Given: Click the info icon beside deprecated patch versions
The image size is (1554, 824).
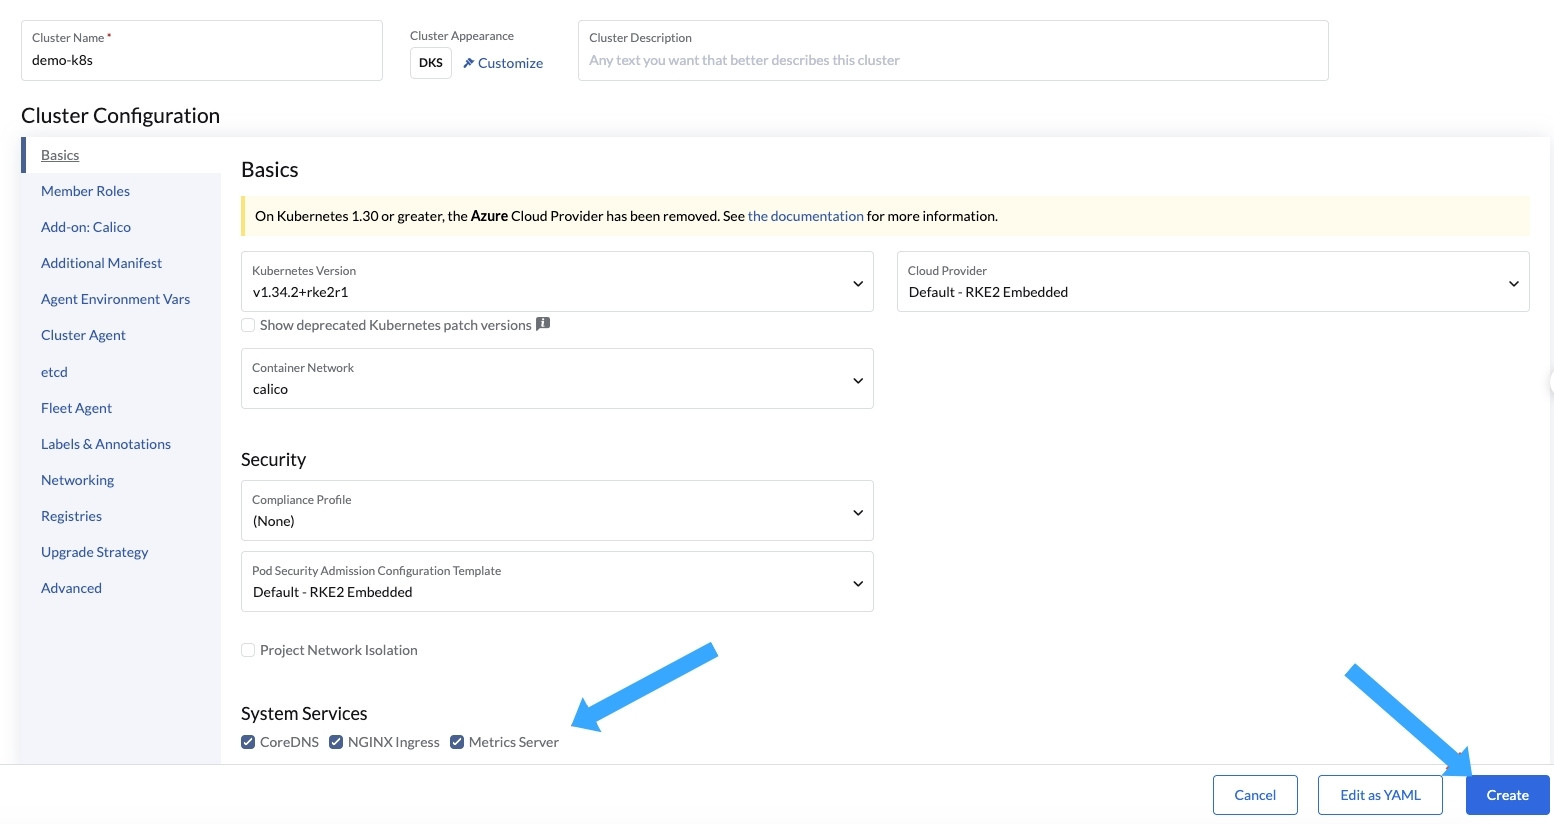Looking at the screenshot, I should tap(543, 324).
